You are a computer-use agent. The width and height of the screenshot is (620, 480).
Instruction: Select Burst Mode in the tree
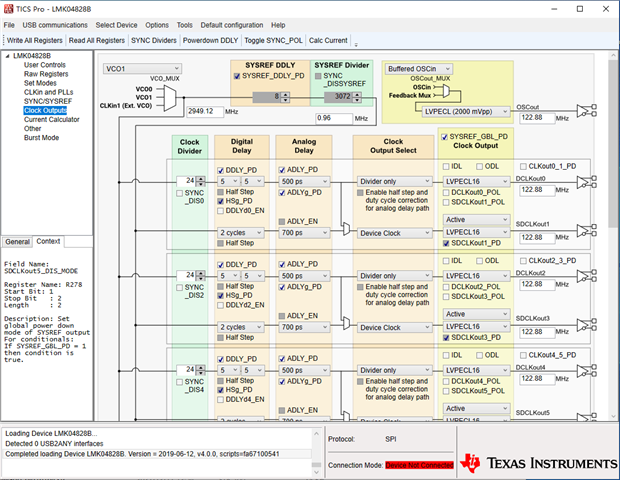(x=42, y=138)
